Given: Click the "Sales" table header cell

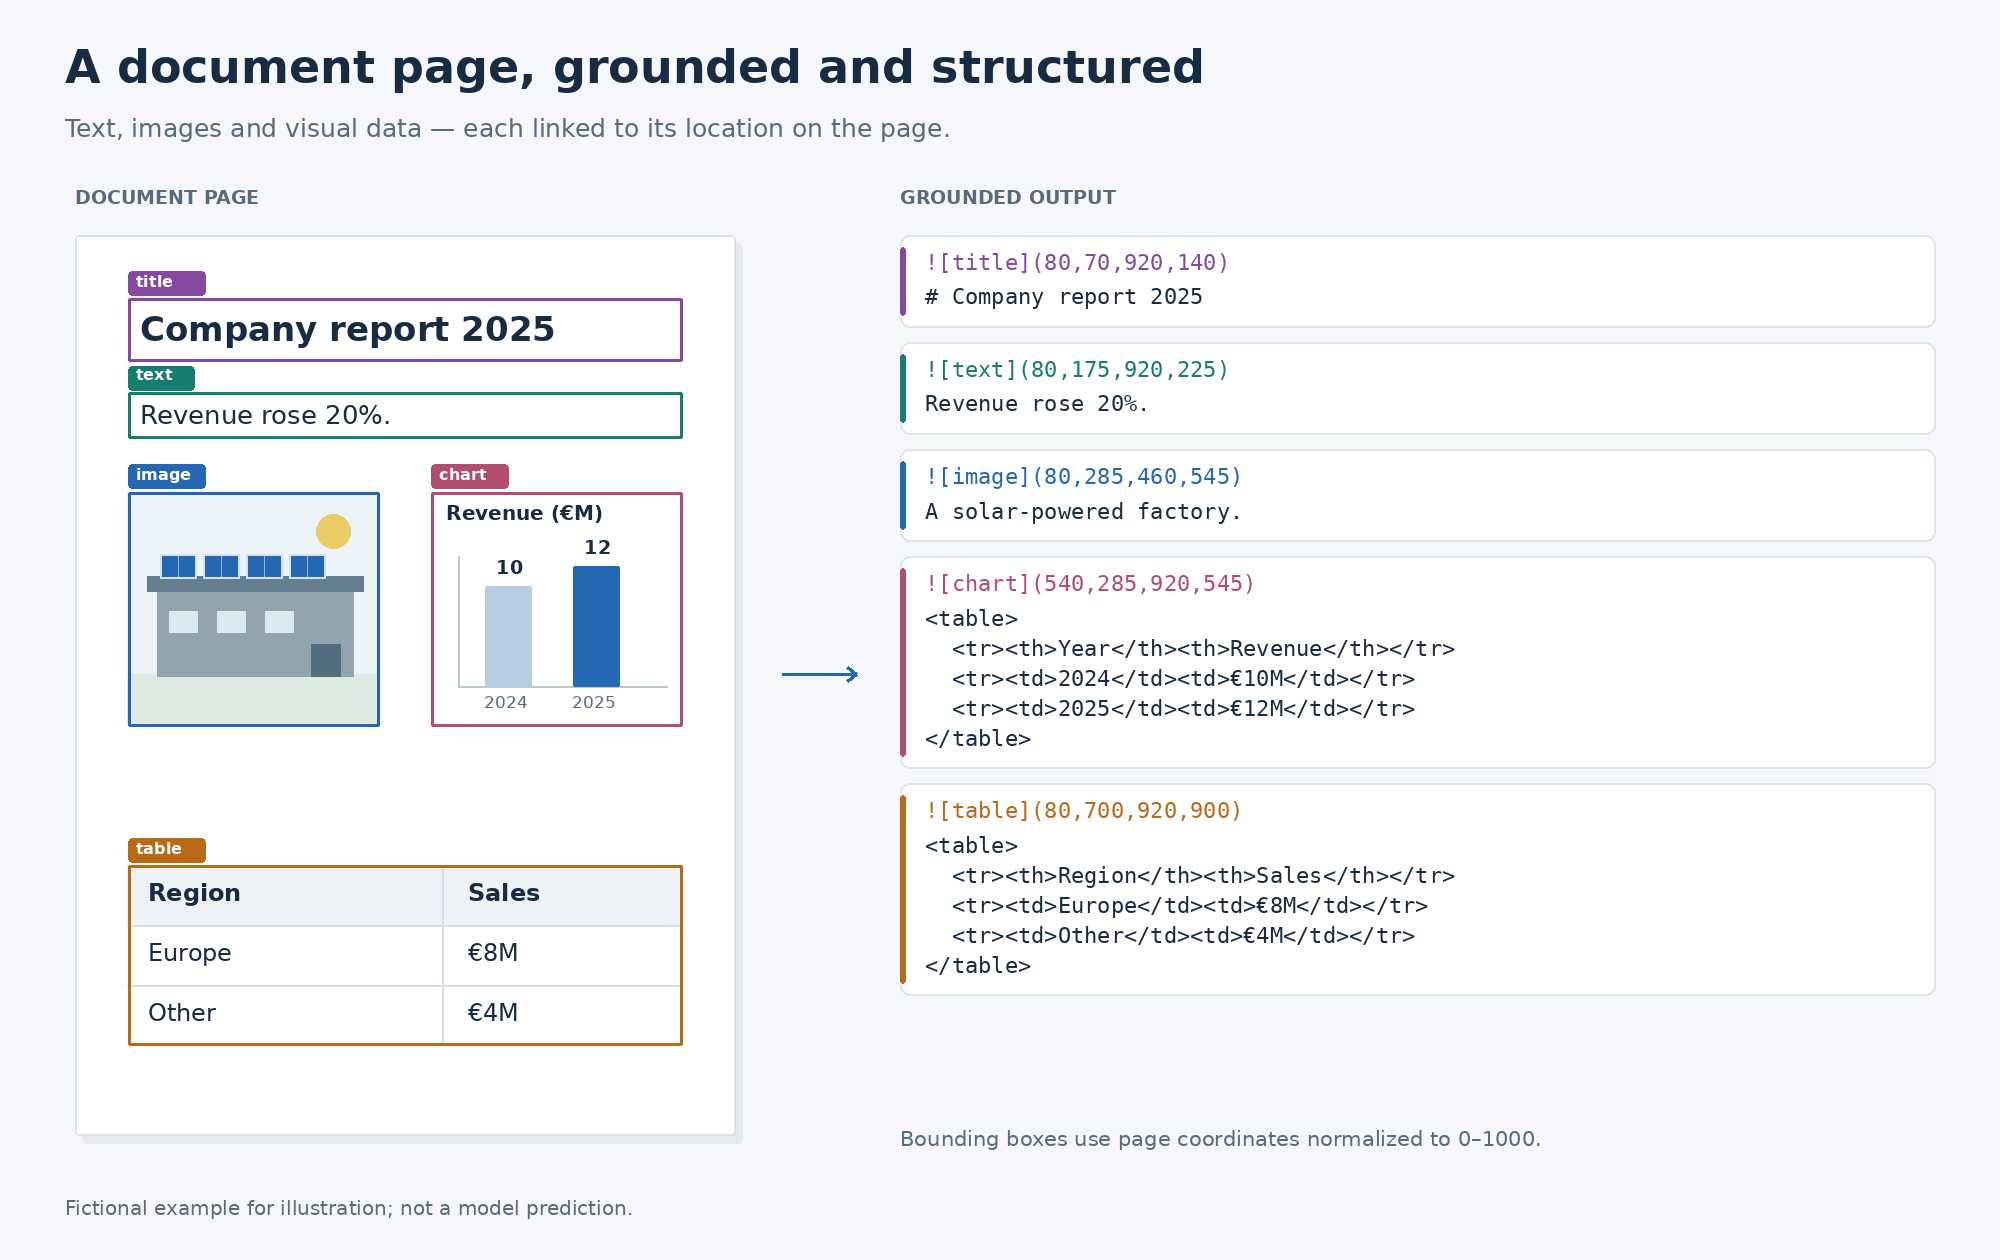Looking at the screenshot, I should pos(562,896).
